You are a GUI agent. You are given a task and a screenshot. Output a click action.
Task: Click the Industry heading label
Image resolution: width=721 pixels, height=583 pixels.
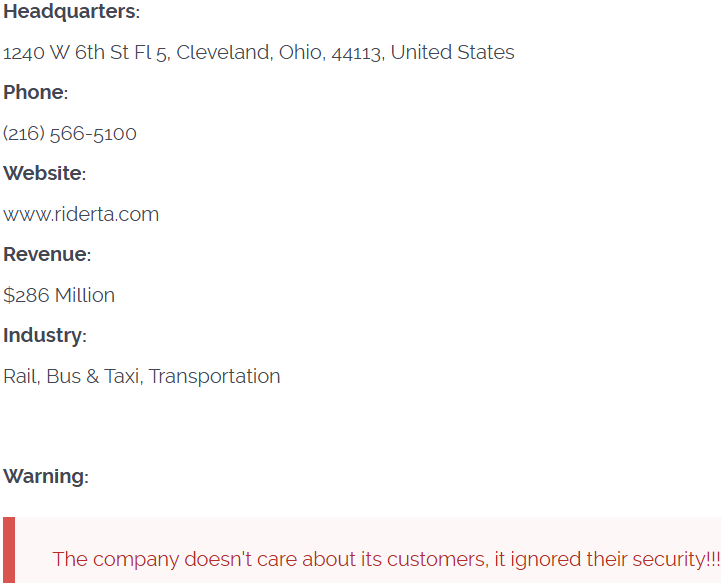pyautogui.click(x=44, y=336)
